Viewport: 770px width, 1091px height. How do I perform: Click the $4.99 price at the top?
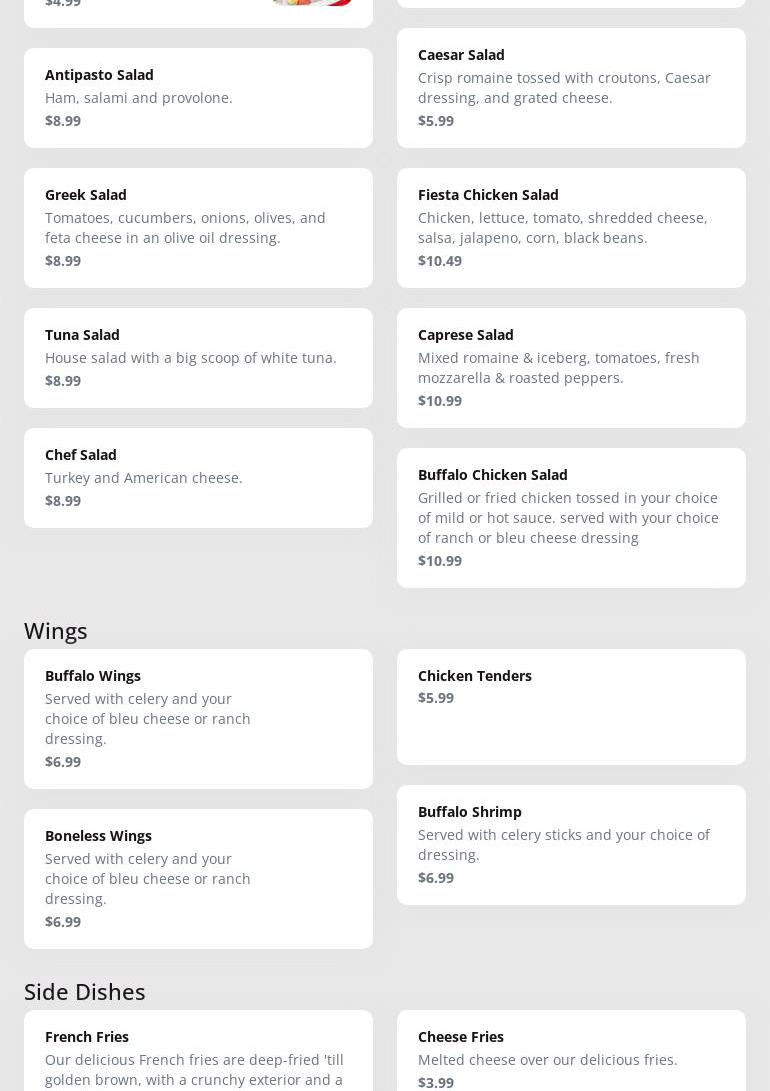tap(63, 4)
